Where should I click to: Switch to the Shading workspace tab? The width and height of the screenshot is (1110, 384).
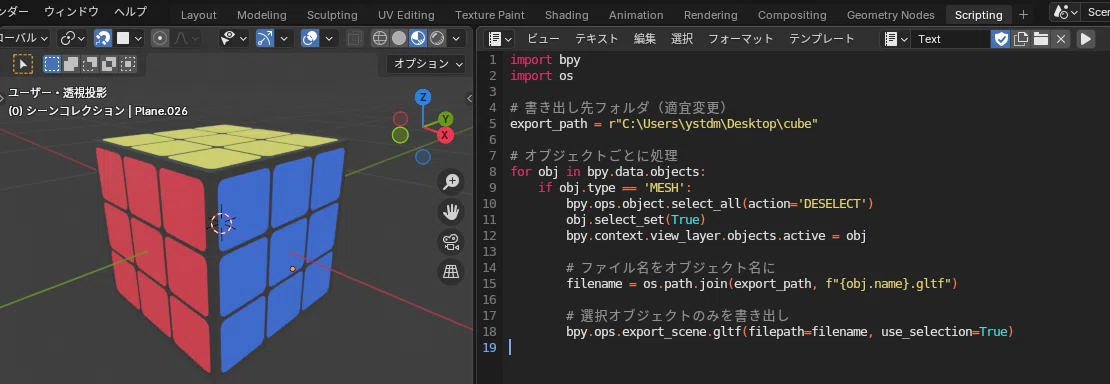pos(566,15)
